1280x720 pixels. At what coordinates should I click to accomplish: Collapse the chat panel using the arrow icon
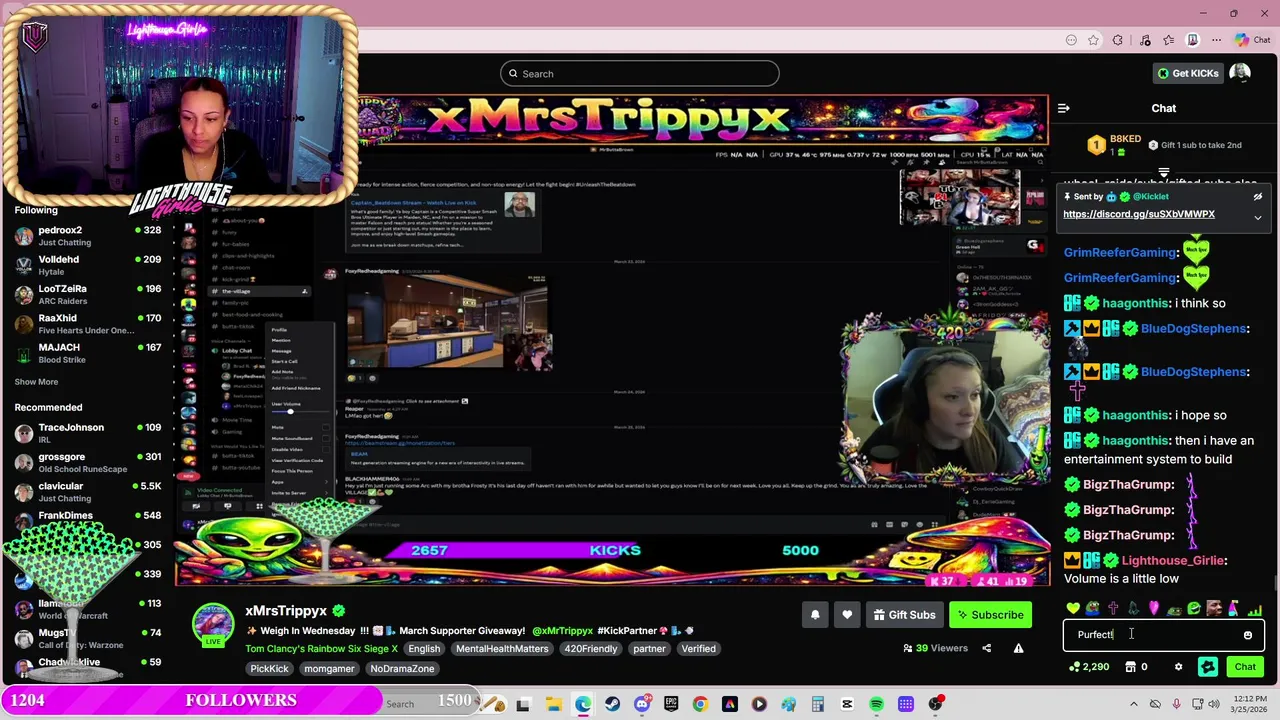click(x=1064, y=108)
